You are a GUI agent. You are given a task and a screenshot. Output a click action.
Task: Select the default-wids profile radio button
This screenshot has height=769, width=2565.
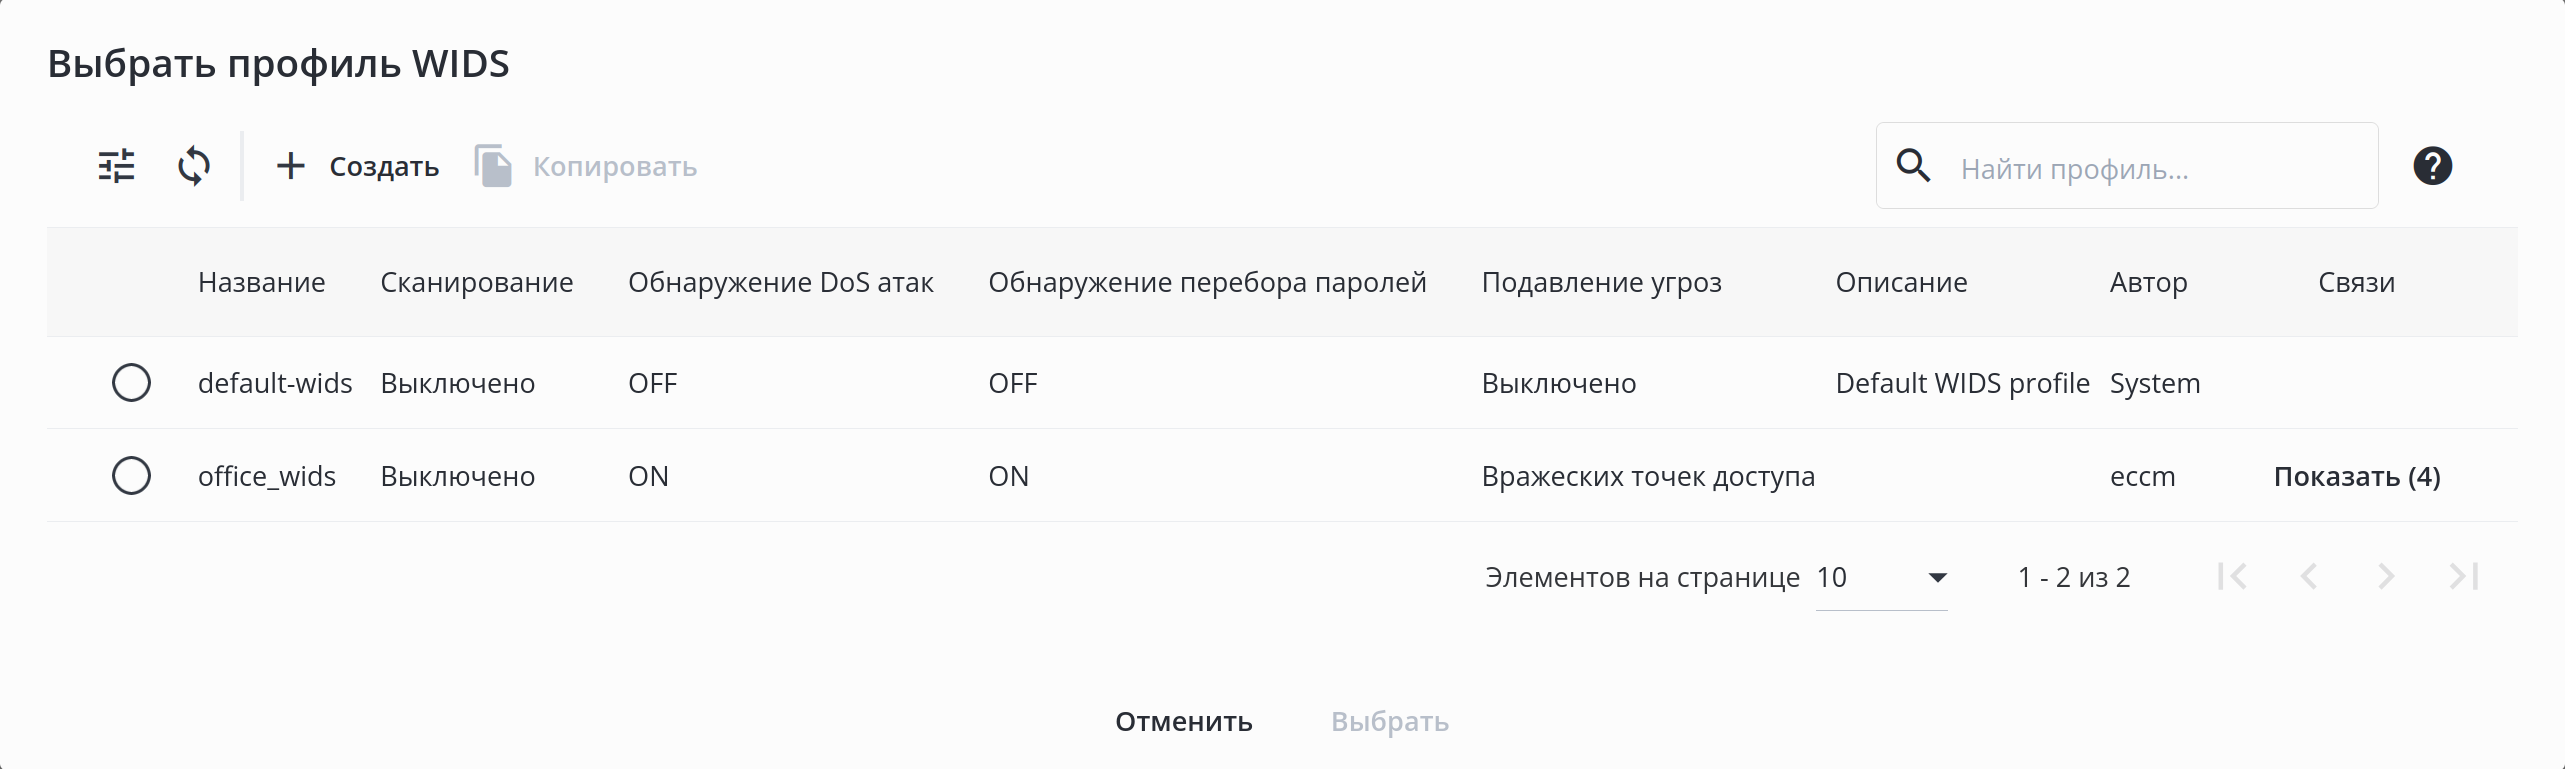click(131, 383)
